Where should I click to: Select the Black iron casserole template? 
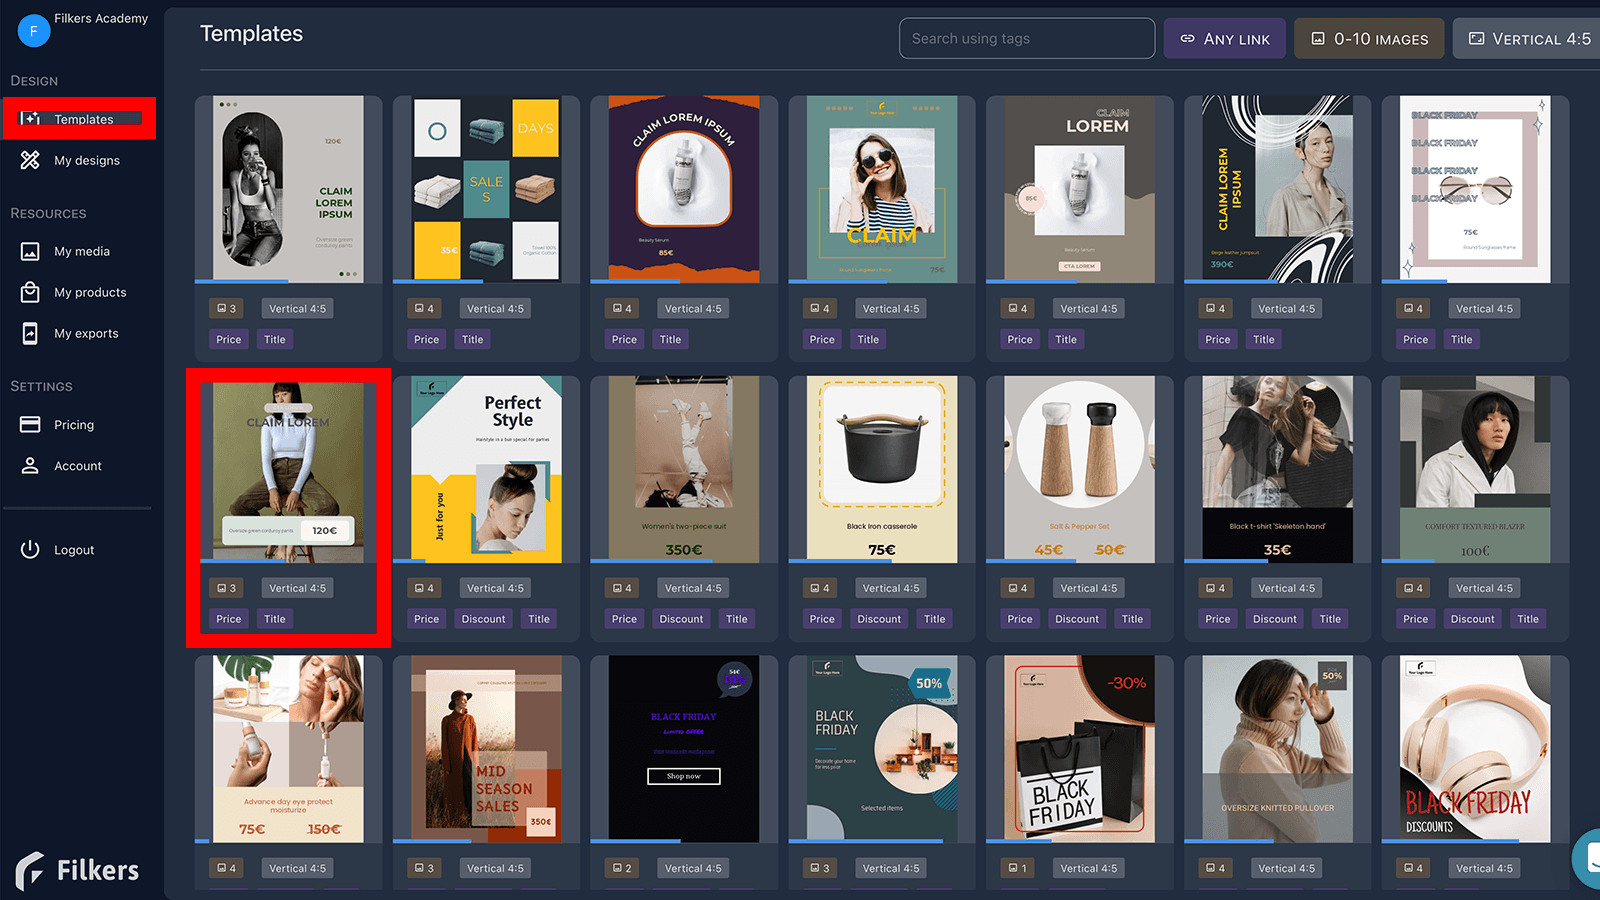881,469
